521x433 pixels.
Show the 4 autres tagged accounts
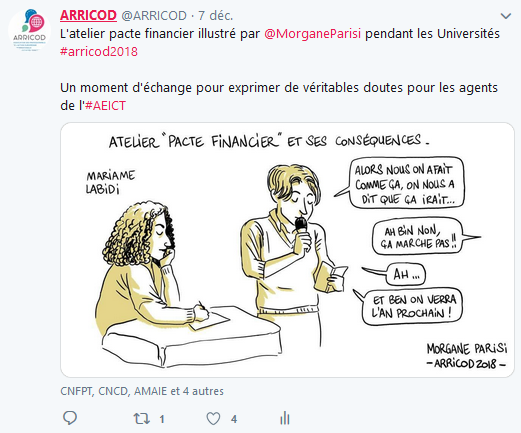203,391
